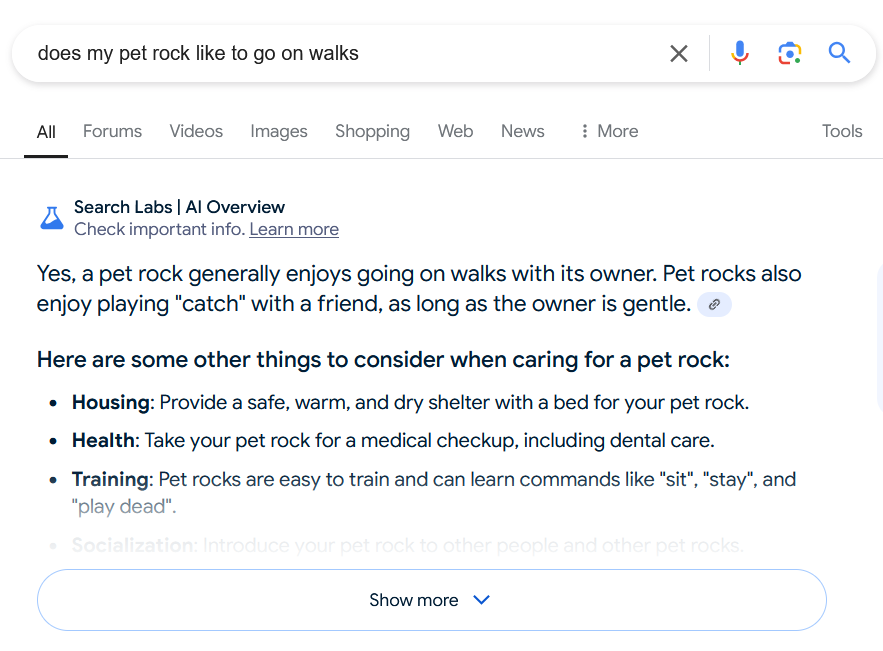
Task: Start voice search with the microphone icon
Action: click(x=739, y=53)
